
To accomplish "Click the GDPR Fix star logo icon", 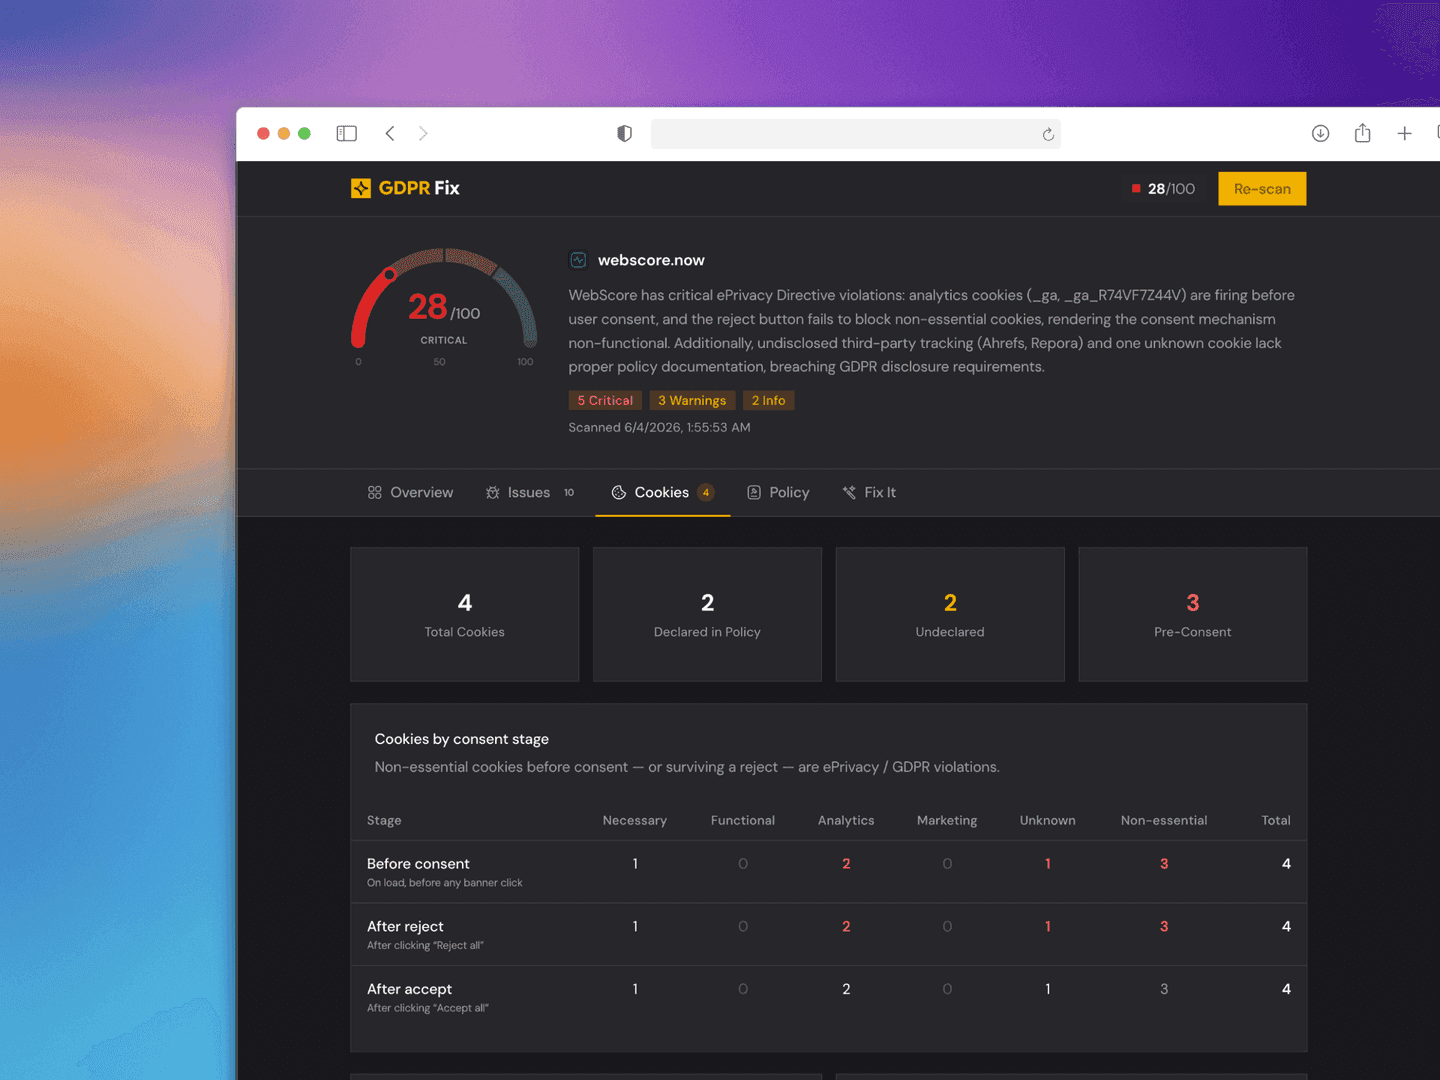I will click(361, 188).
